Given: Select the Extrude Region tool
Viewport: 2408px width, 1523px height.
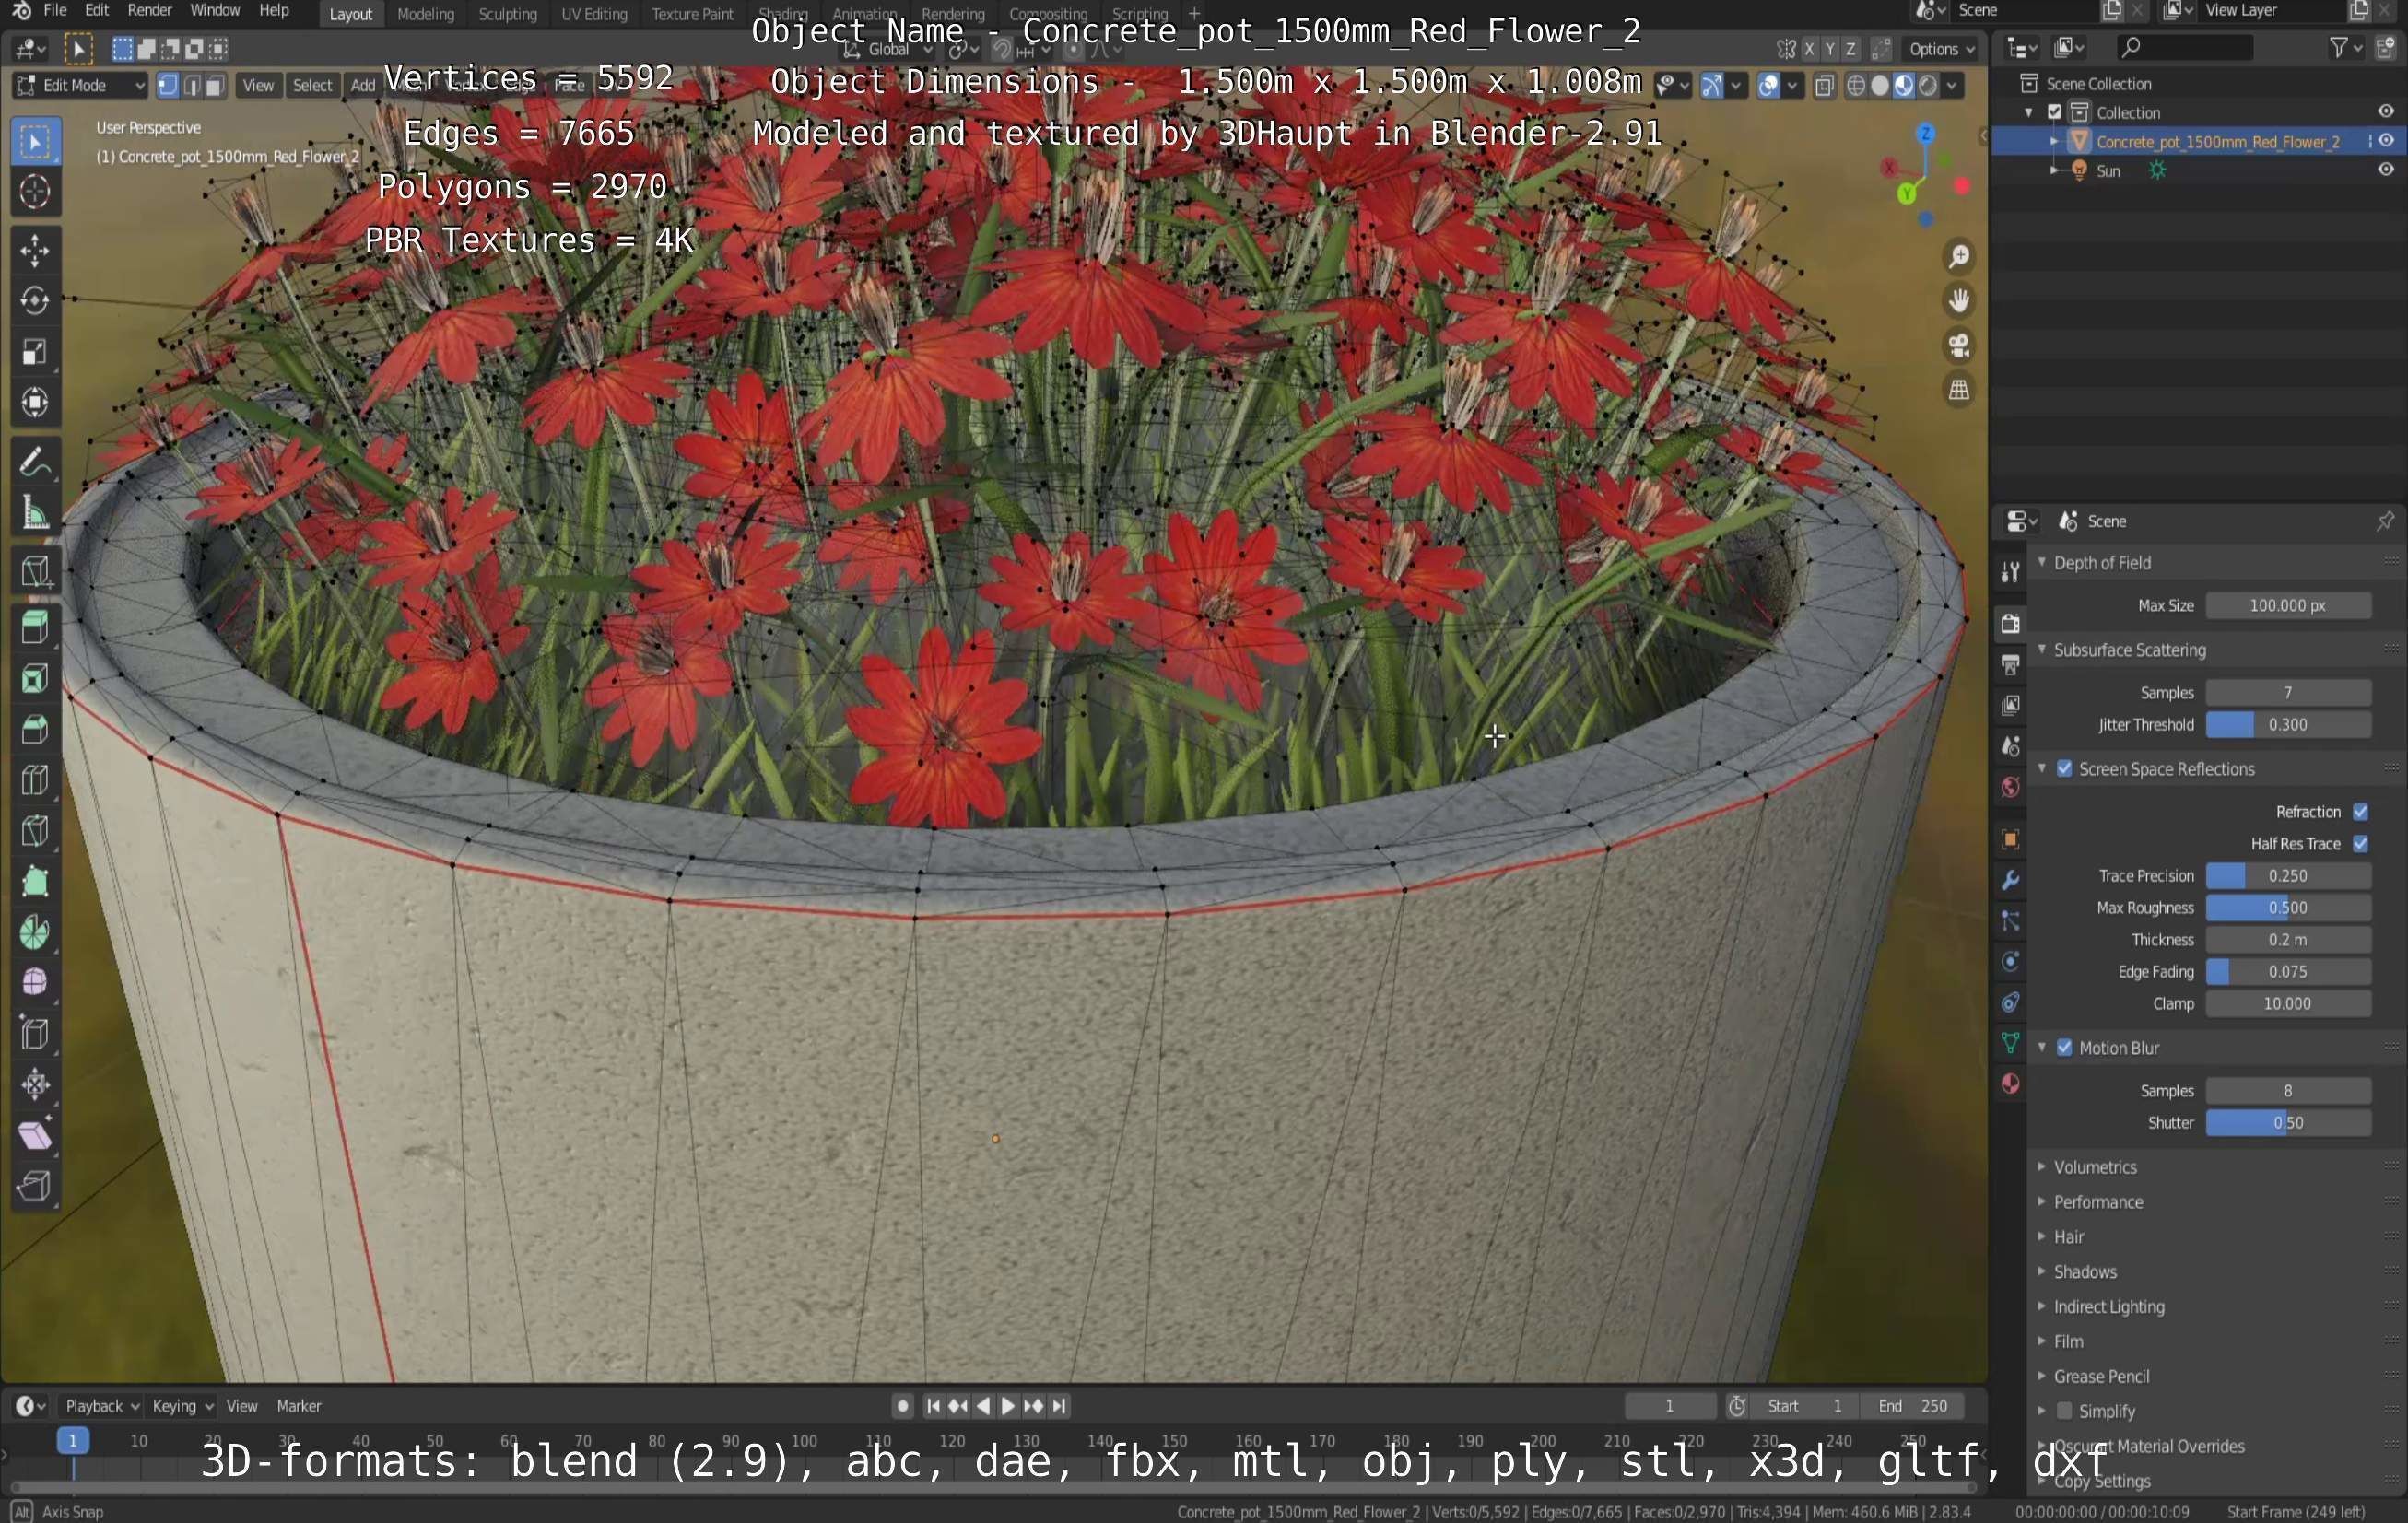Looking at the screenshot, I should pos(35,628).
